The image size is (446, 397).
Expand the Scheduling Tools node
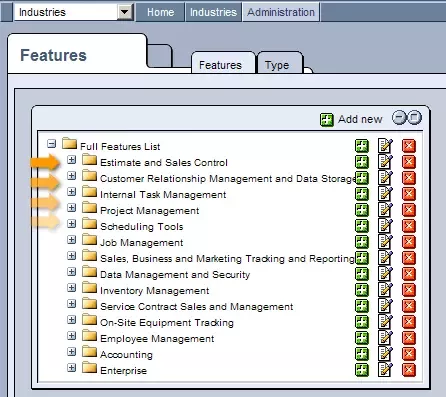pyautogui.click(x=71, y=224)
